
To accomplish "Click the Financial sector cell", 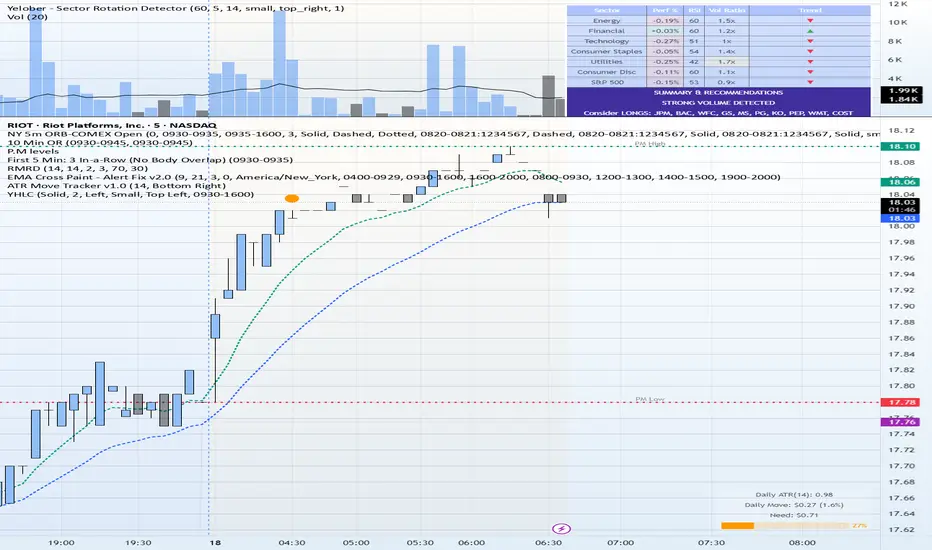I will point(606,31).
